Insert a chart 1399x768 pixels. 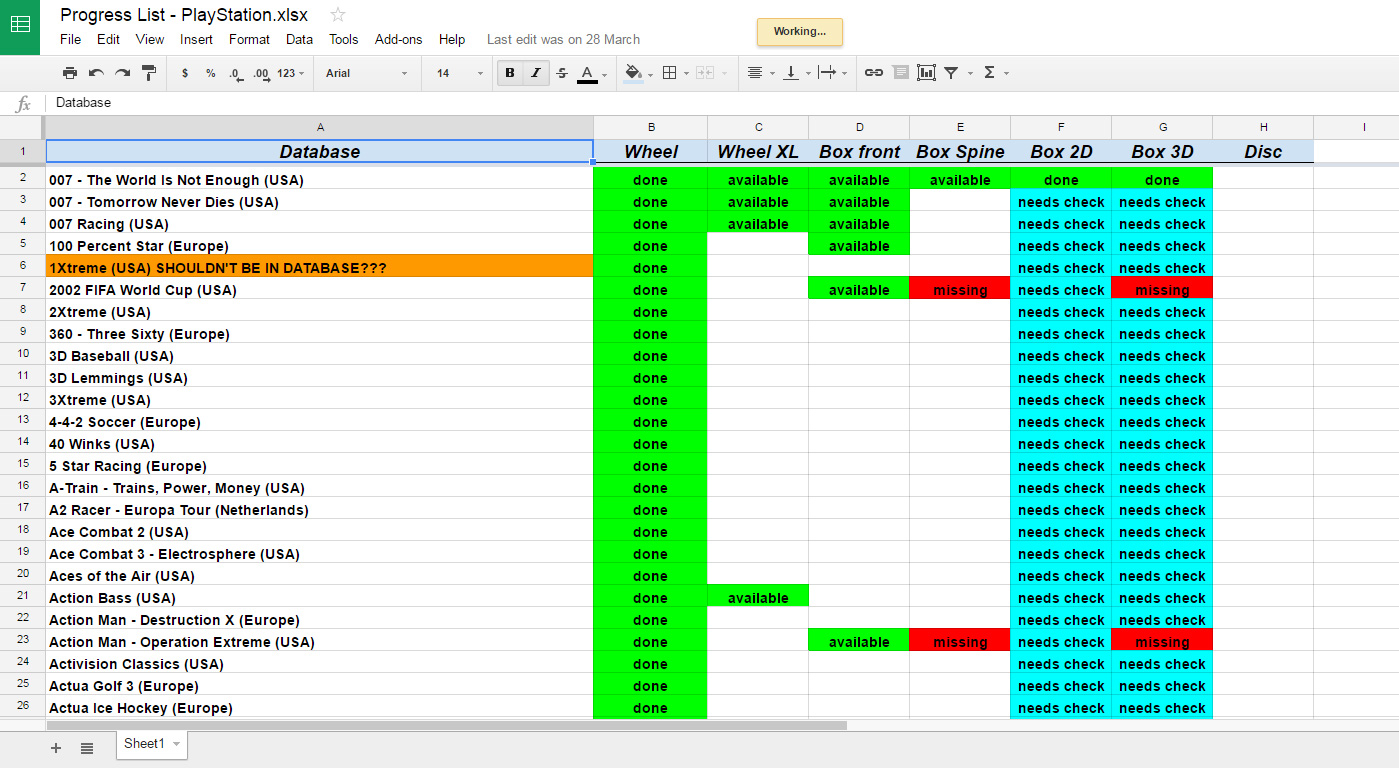point(926,73)
